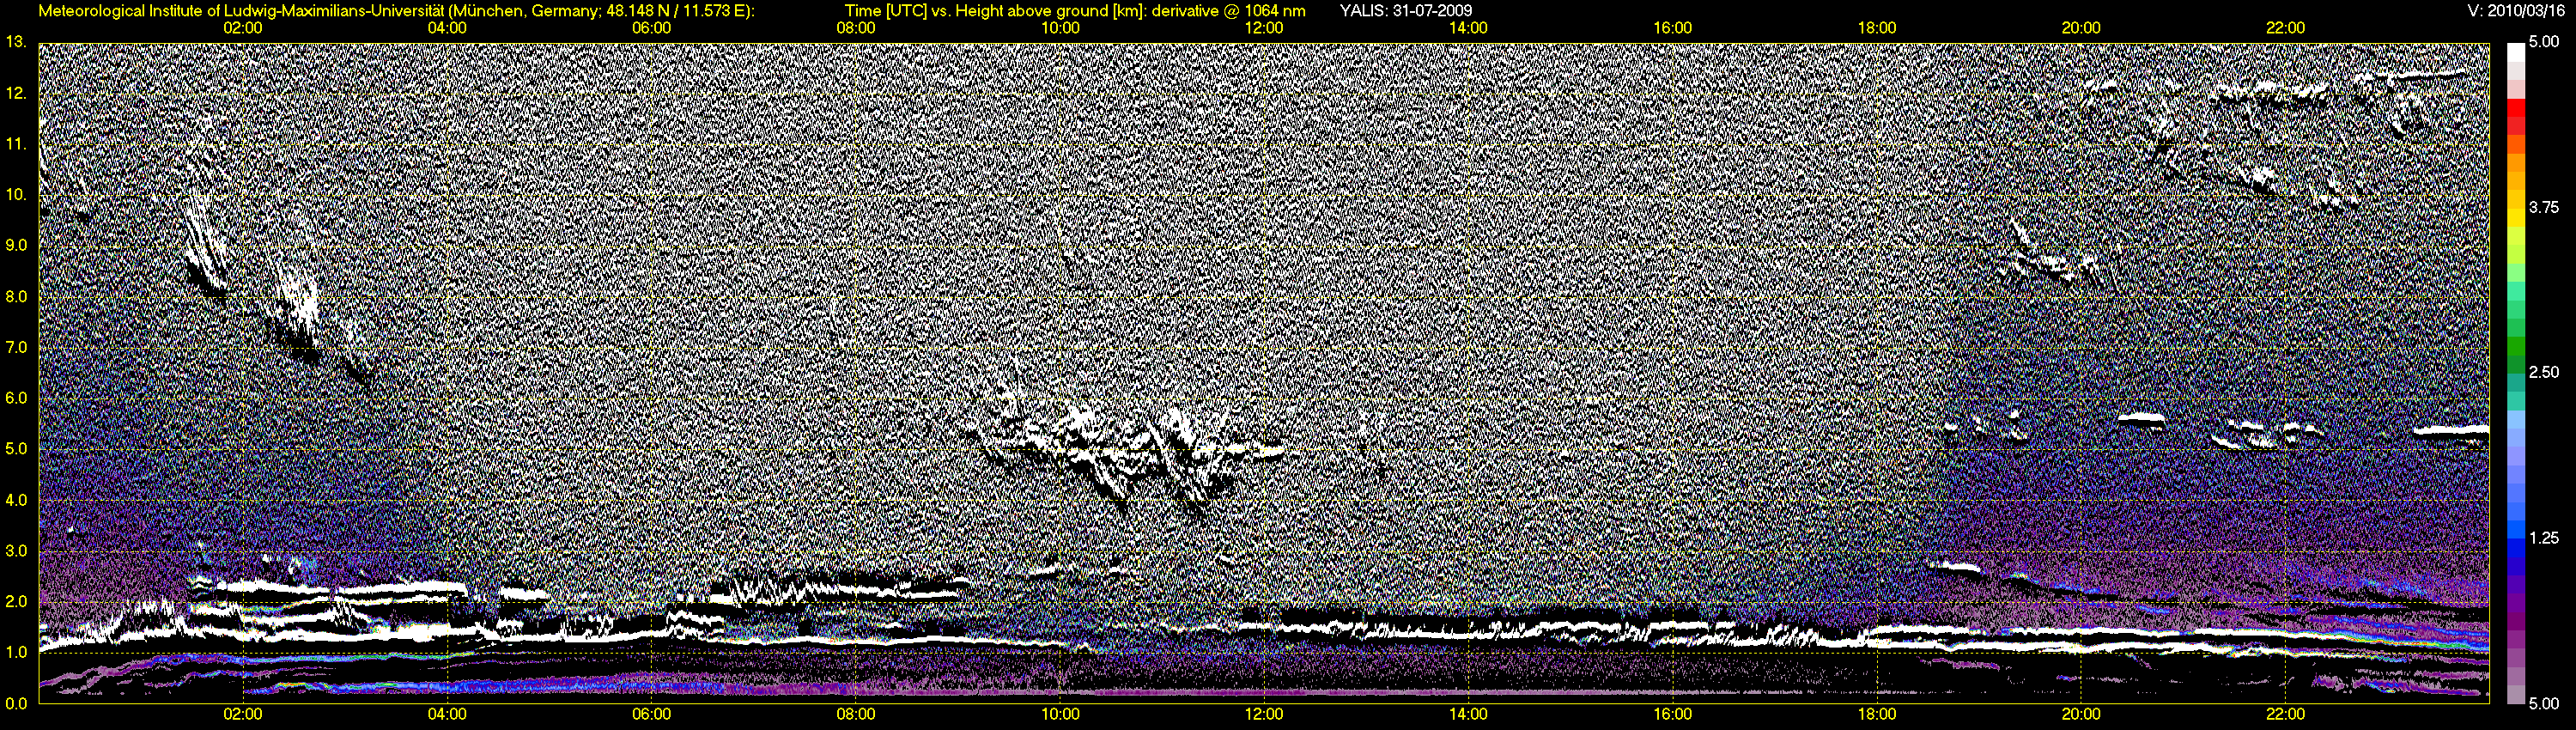Click the yellow segment of the color scale
Screen dimensions: 2576x730
pos(2515,220)
